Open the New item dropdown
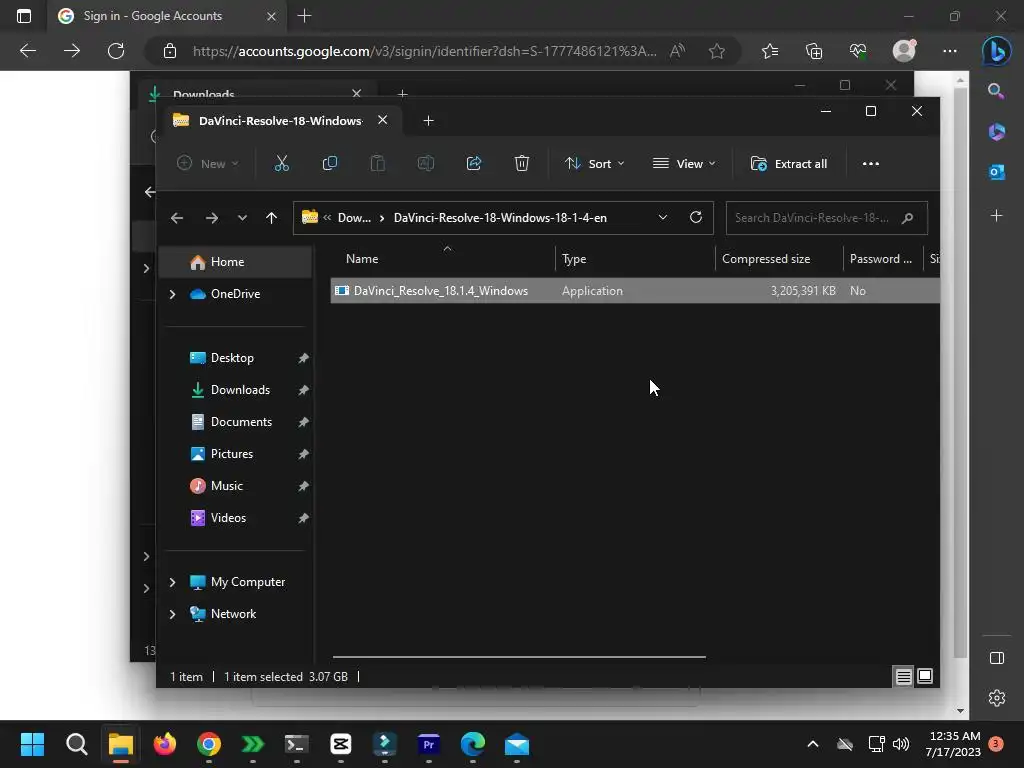Image resolution: width=1024 pixels, height=768 pixels. point(208,163)
